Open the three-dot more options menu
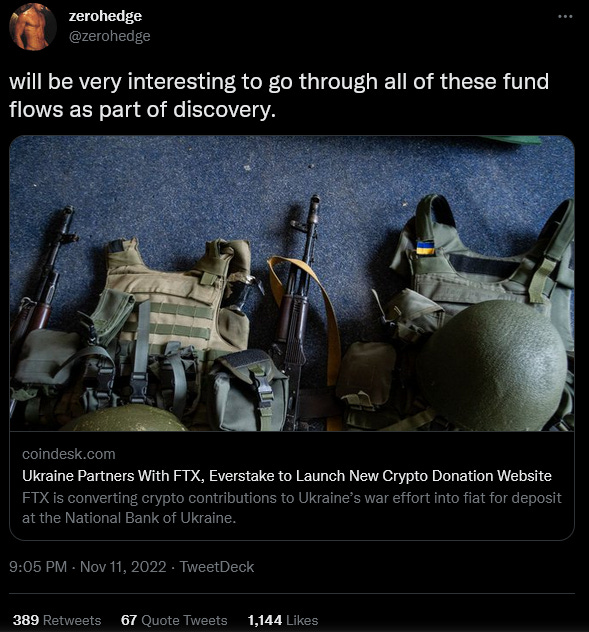The width and height of the screenshot is (589, 632). click(x=565, y=17)
